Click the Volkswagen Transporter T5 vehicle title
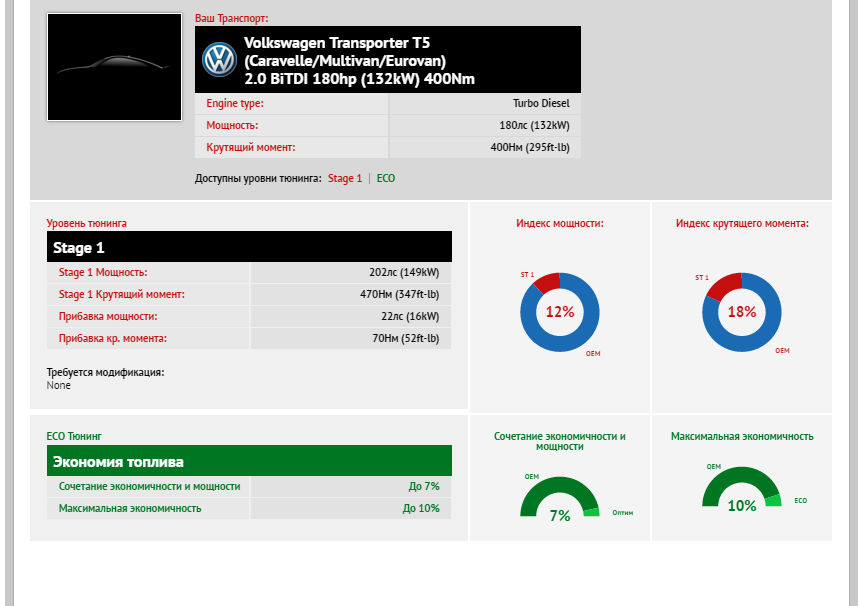 pyautogui.click(x=359, y=61)
